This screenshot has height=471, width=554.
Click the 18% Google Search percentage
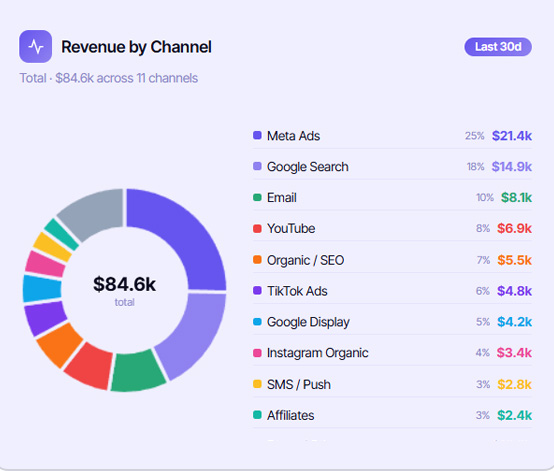point(475,167)
